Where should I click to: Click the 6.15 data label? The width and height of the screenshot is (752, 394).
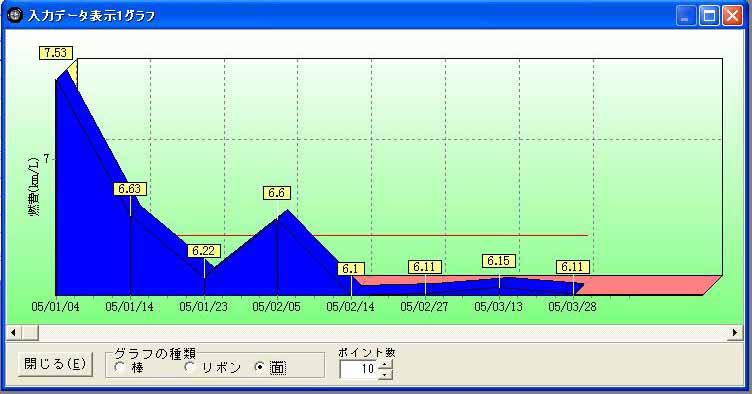[x=499, y=261]
